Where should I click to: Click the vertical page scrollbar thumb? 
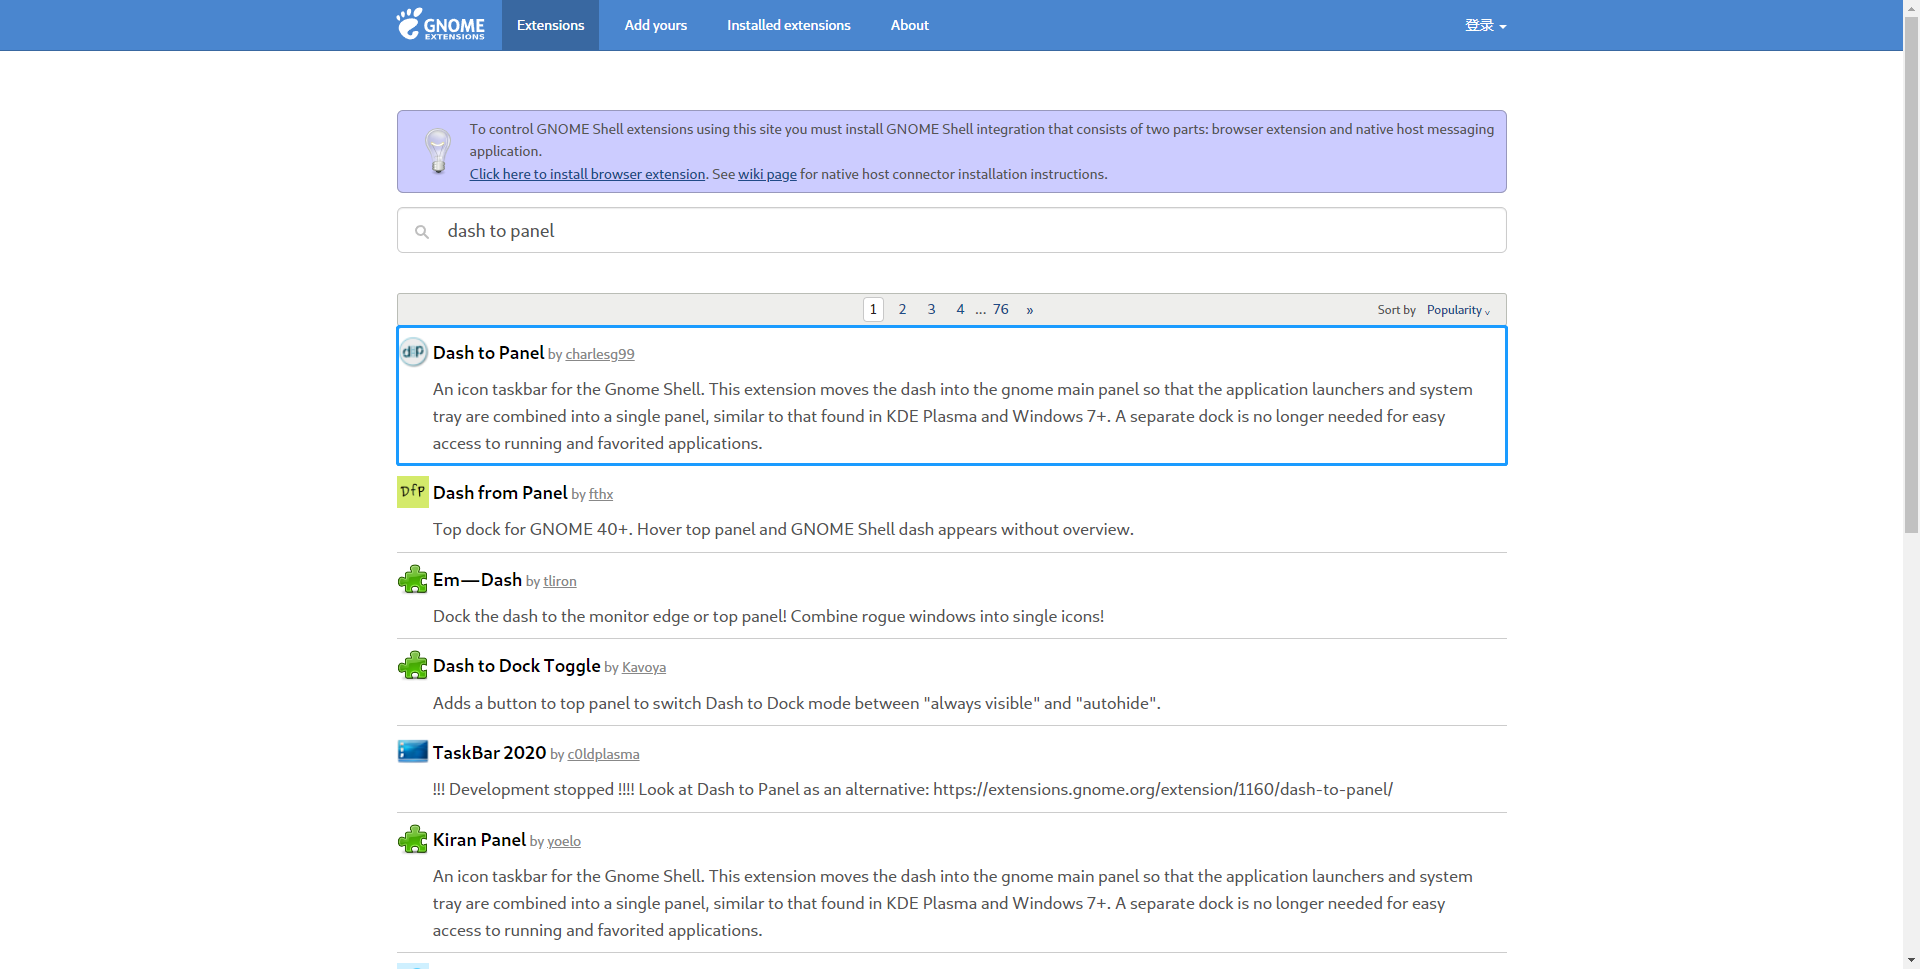(x=1911, y=275)
